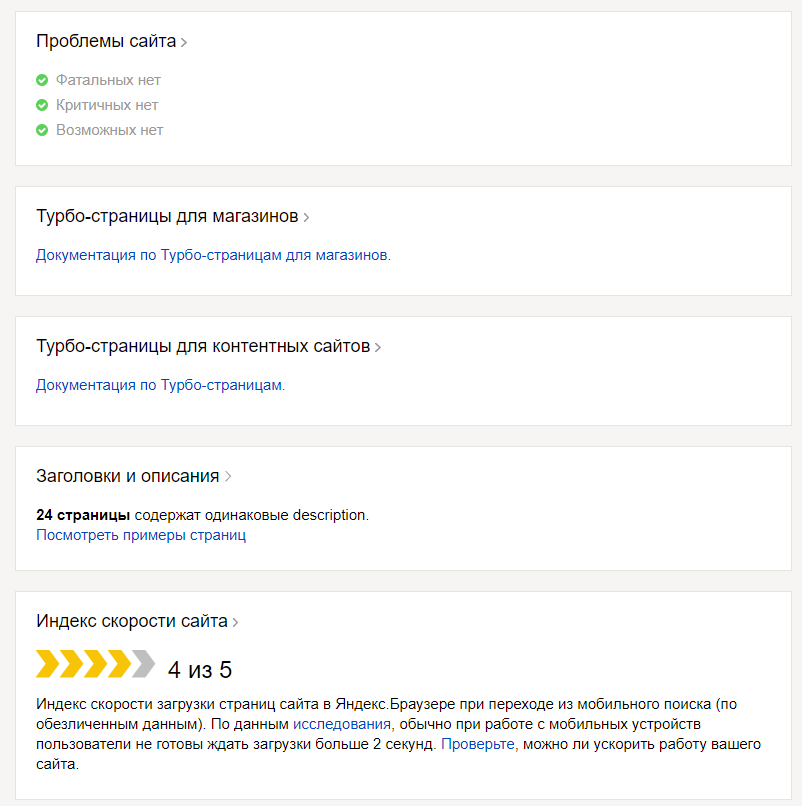
Task: Open Документация по Турбо-страницам link
Action: coord(160,385)
